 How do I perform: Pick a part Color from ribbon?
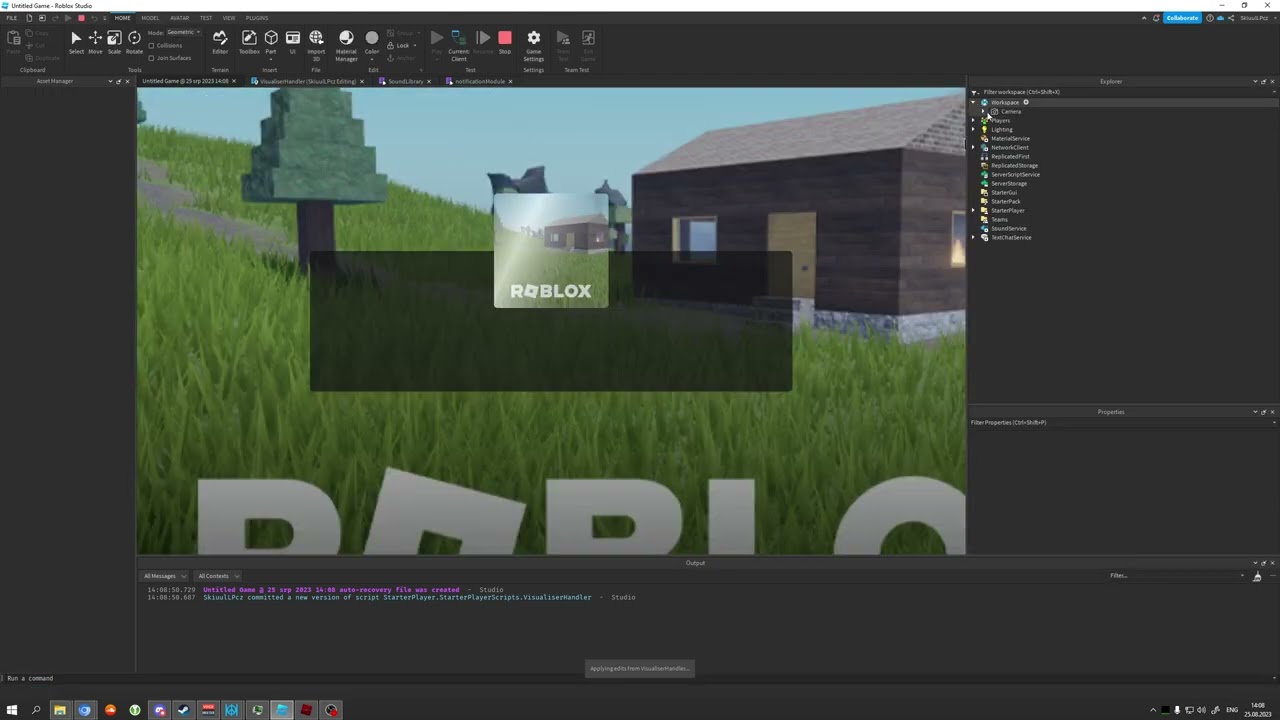click(x=372, y=40)
